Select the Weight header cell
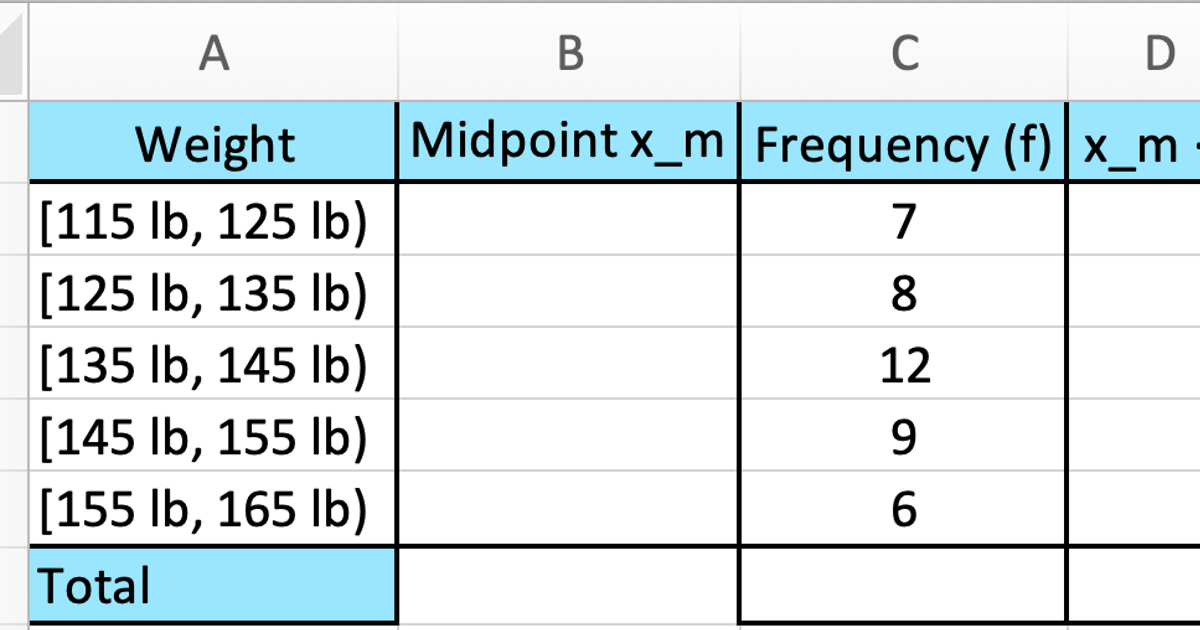The height and width of the screenshot is (630, 1200). click(213, 143)
